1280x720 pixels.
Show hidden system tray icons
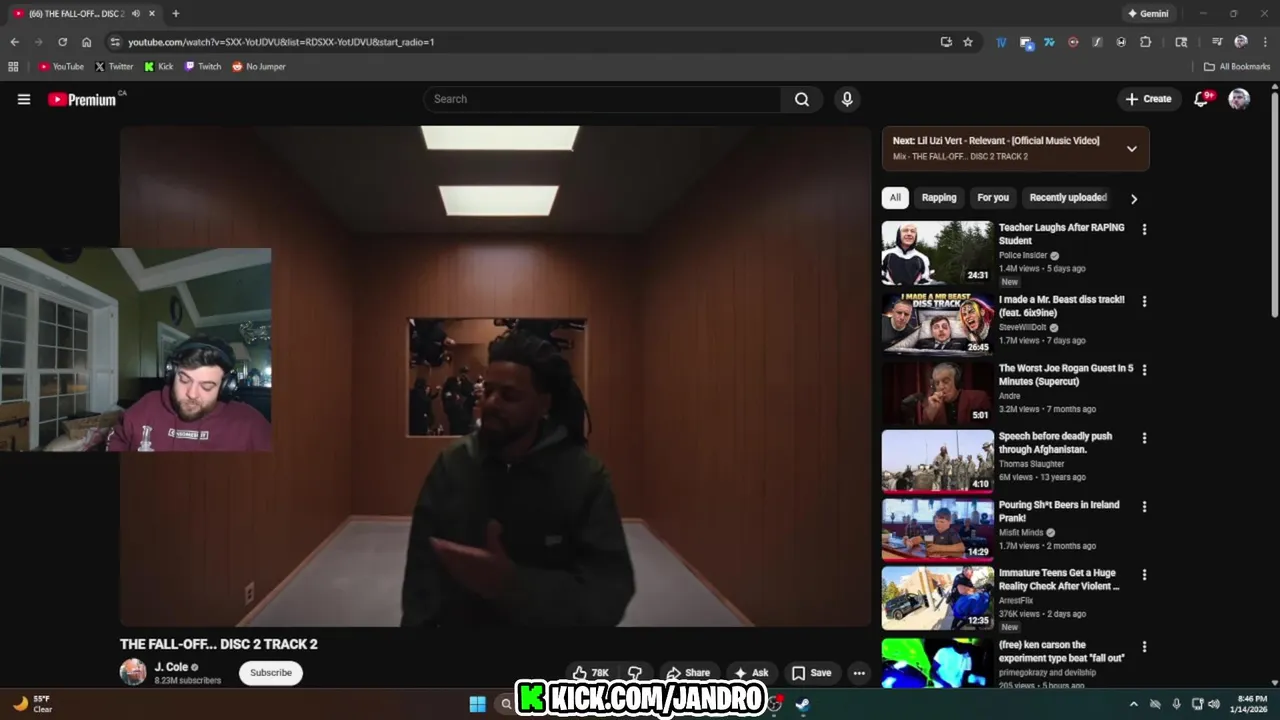1134,704
